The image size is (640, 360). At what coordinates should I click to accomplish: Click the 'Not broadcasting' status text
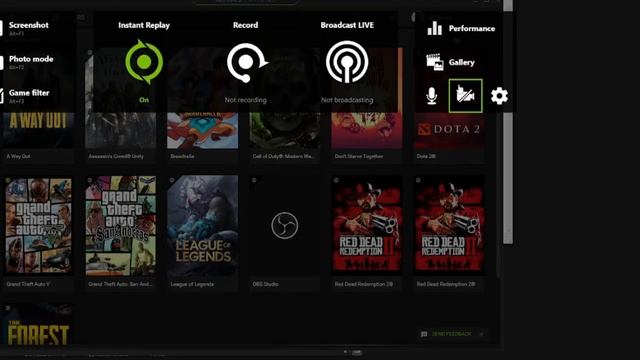[347, 100]
